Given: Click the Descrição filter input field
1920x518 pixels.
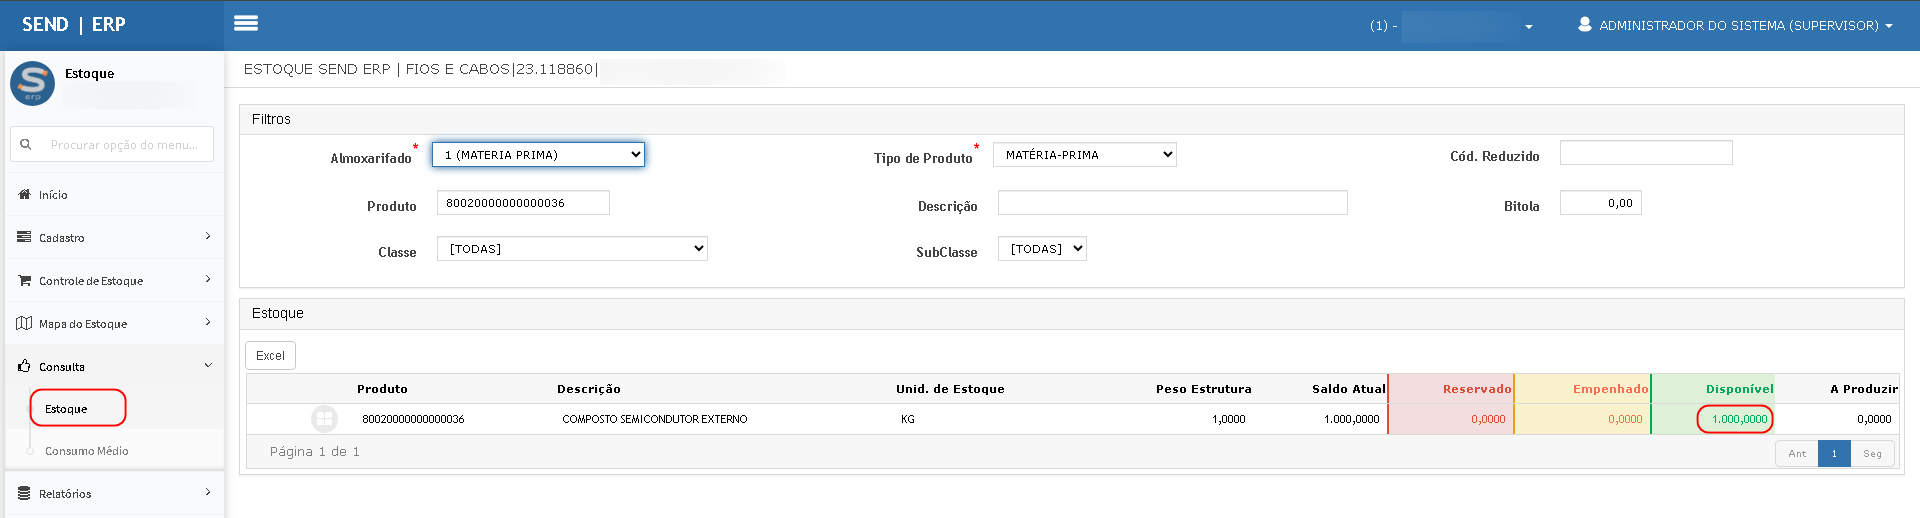Looking at the screenshot, I should (x=1172, y=203).
